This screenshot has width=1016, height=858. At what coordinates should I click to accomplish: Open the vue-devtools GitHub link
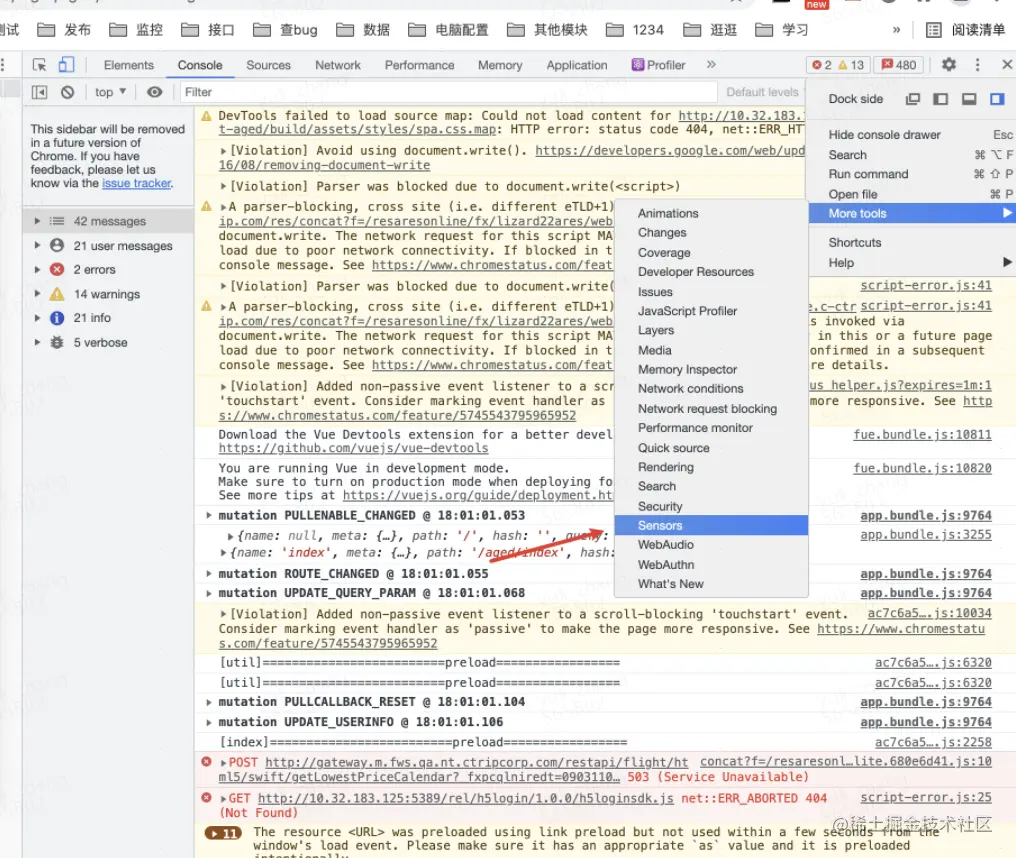point(353,448)
